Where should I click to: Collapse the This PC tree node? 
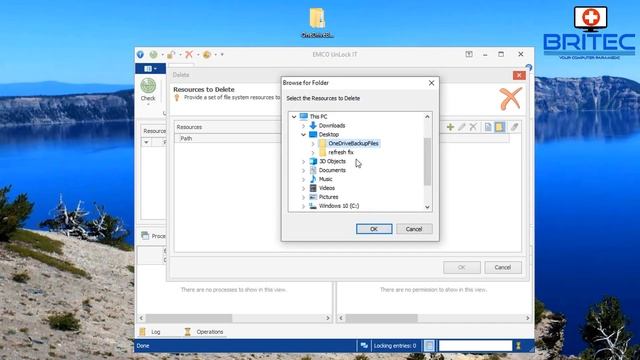tap(294, 117)
